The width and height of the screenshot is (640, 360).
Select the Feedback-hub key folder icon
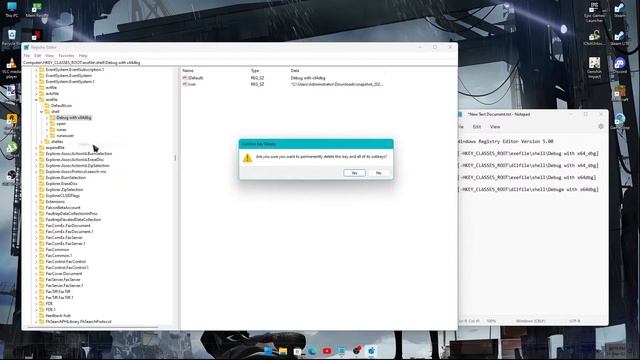pos(41,316)
